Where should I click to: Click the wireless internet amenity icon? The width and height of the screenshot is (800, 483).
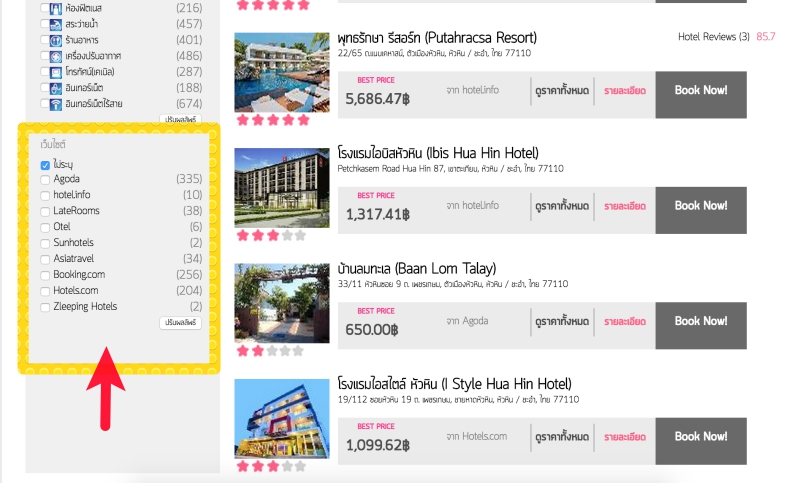coord(56,104)
